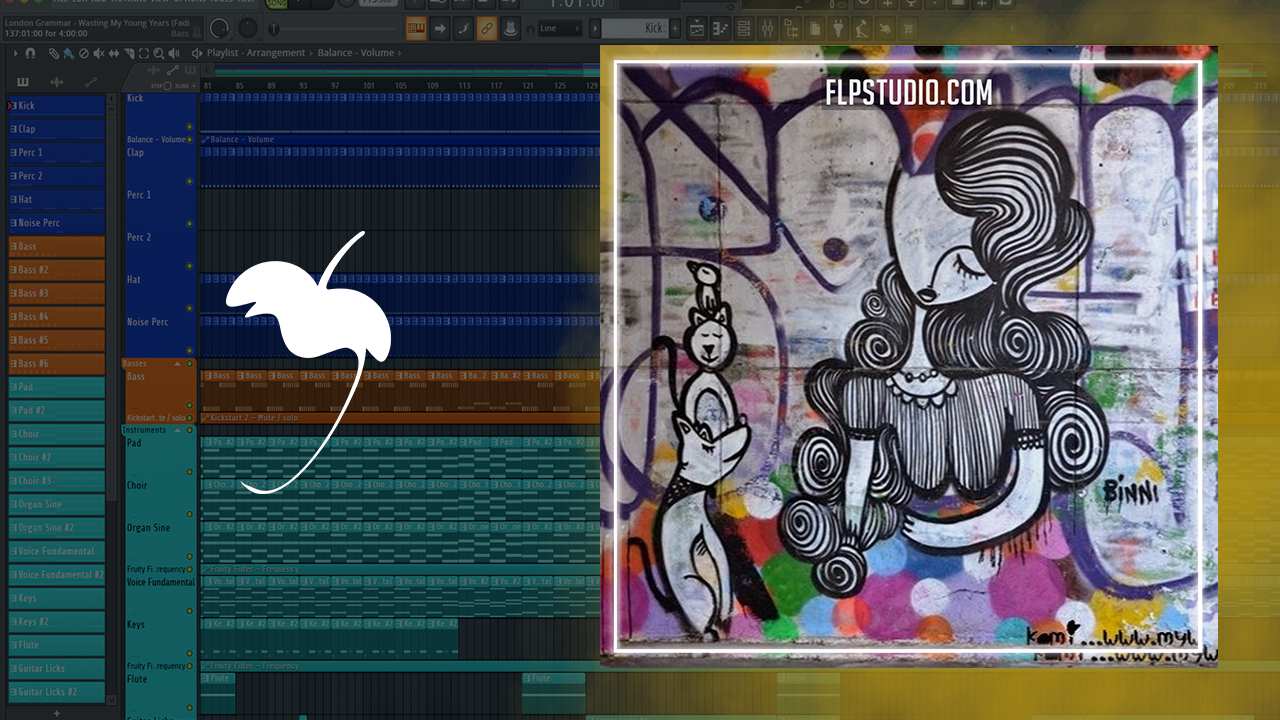Collapse the Instruments track group
Image resolution: width=1280 pixels, height=720 pixels.
tap(177, 430)
